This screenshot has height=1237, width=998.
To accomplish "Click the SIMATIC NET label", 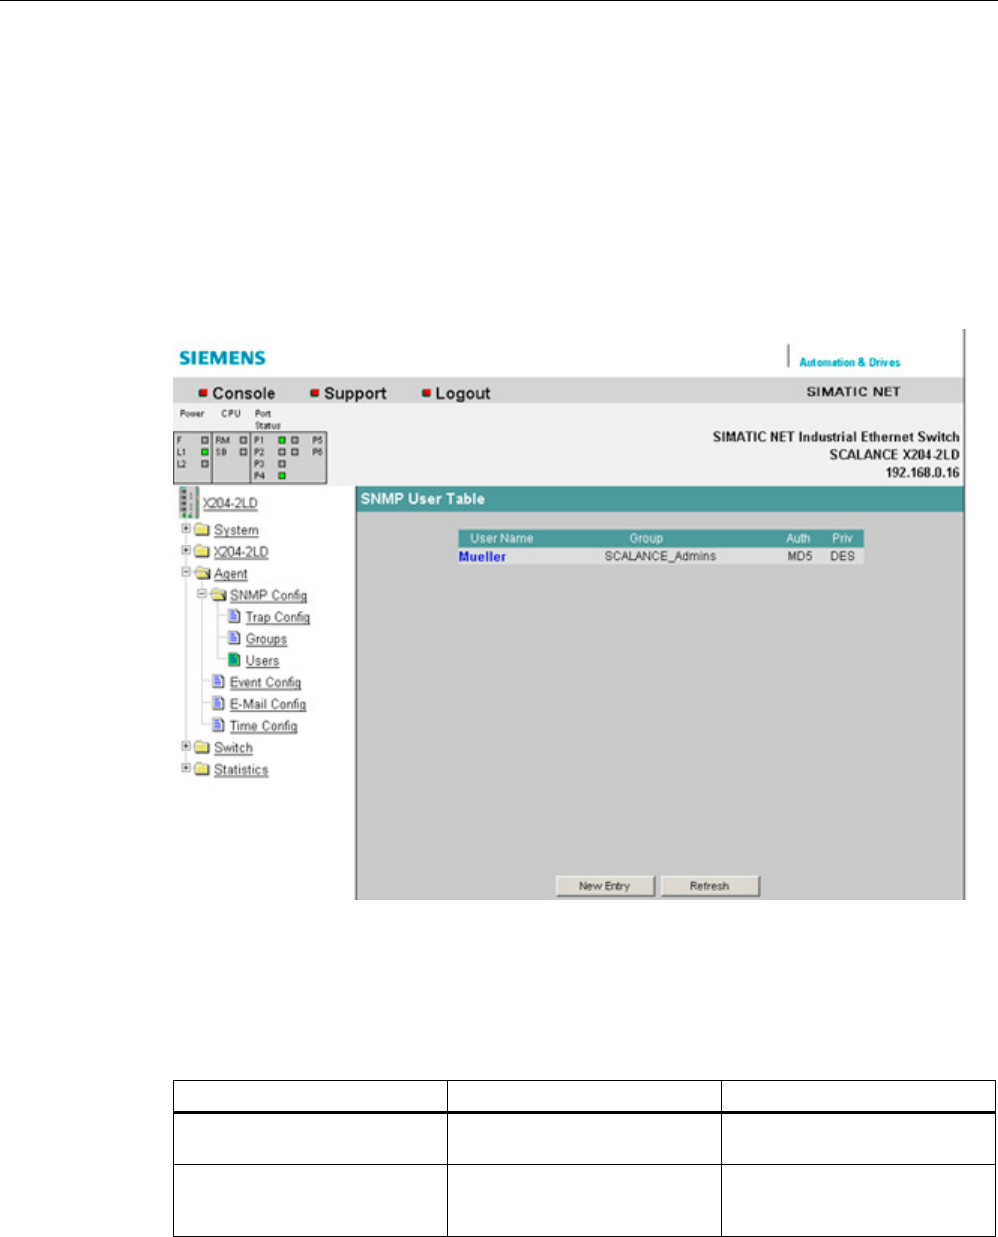I will point(854,391).
